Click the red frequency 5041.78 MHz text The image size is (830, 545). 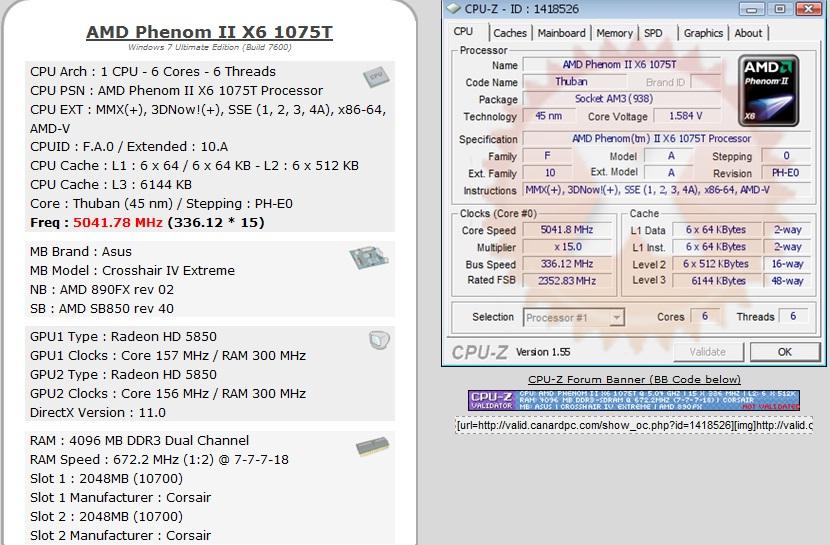click(x=118, y=222)
